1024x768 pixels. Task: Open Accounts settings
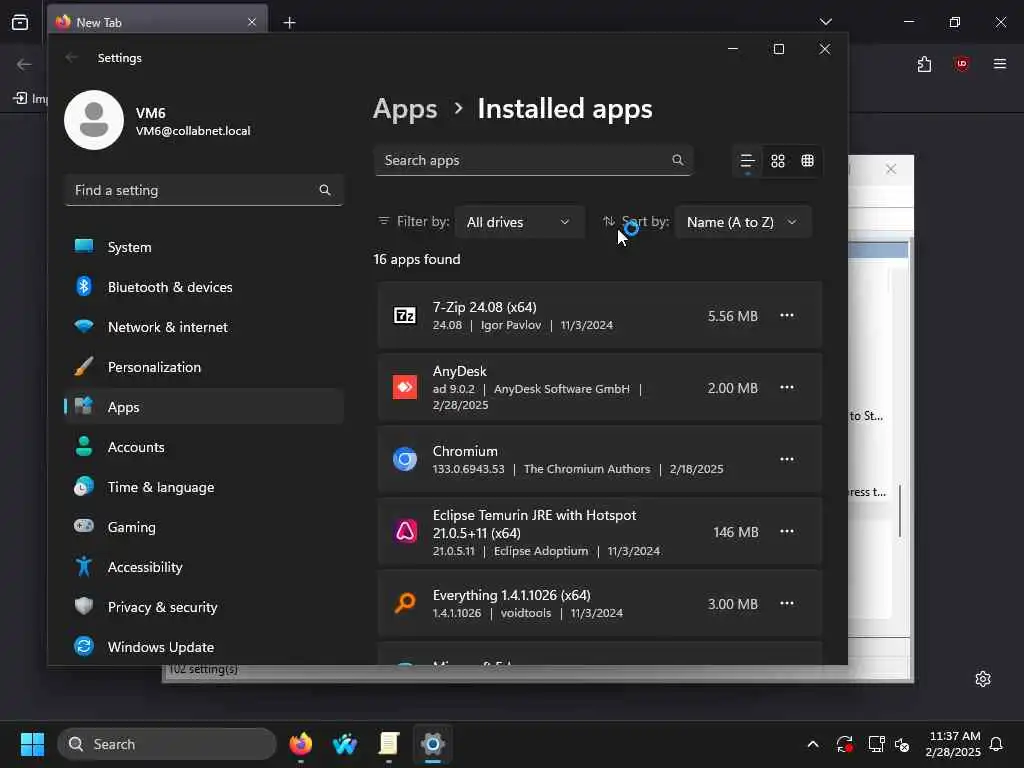point(204,447)
